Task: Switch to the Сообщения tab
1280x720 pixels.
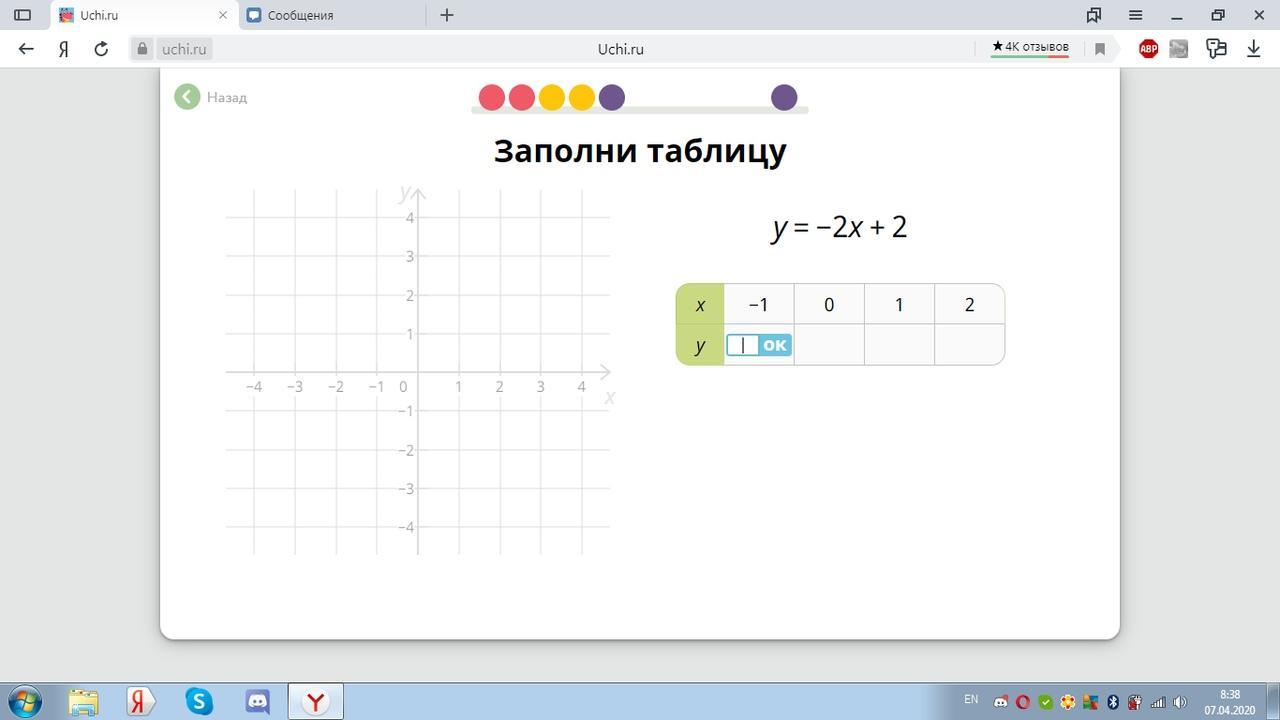Action: (x=331, y=15)
